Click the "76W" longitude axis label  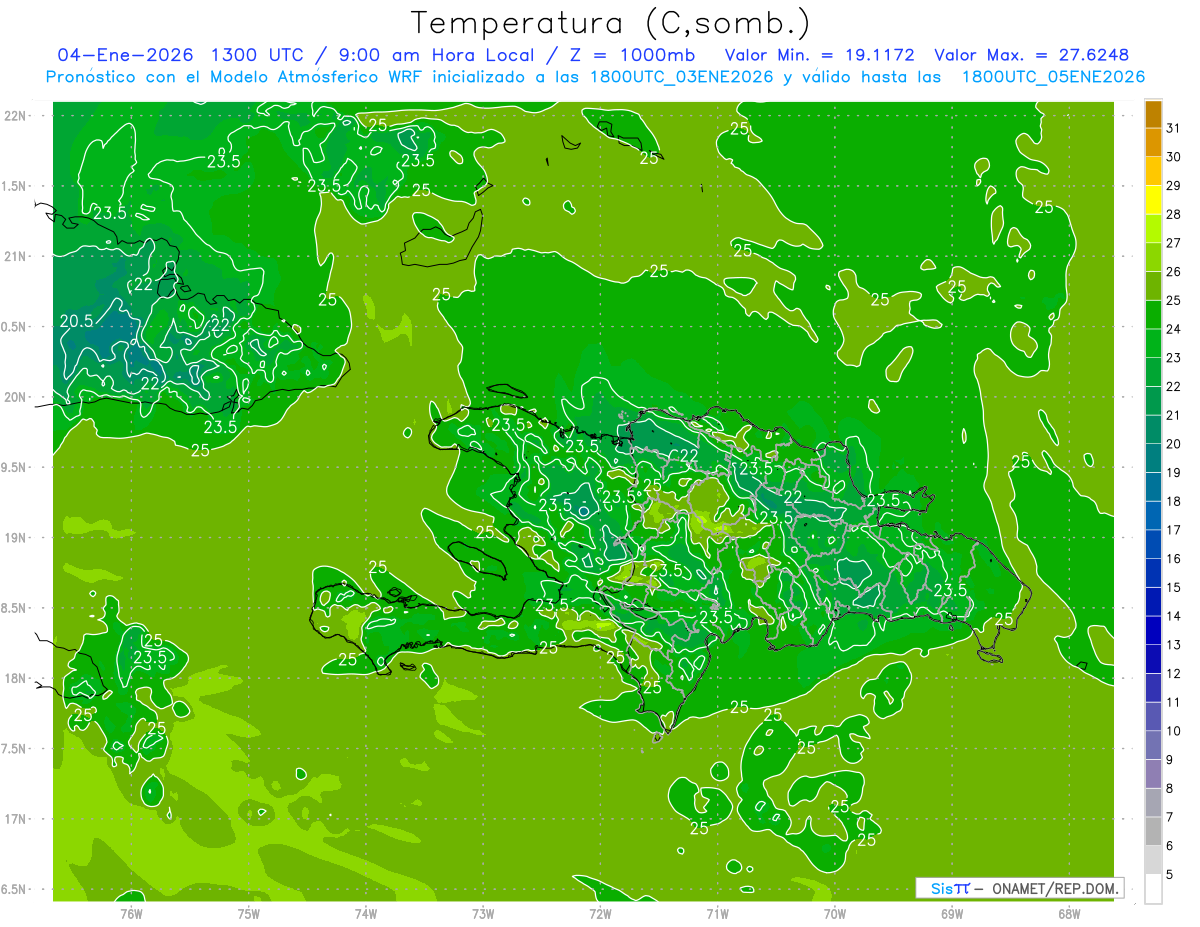pos(131,913)
